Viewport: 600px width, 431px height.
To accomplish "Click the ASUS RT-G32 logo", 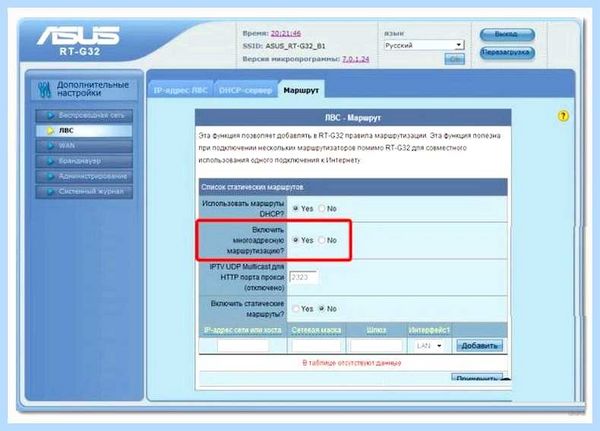I will [79, 41].
